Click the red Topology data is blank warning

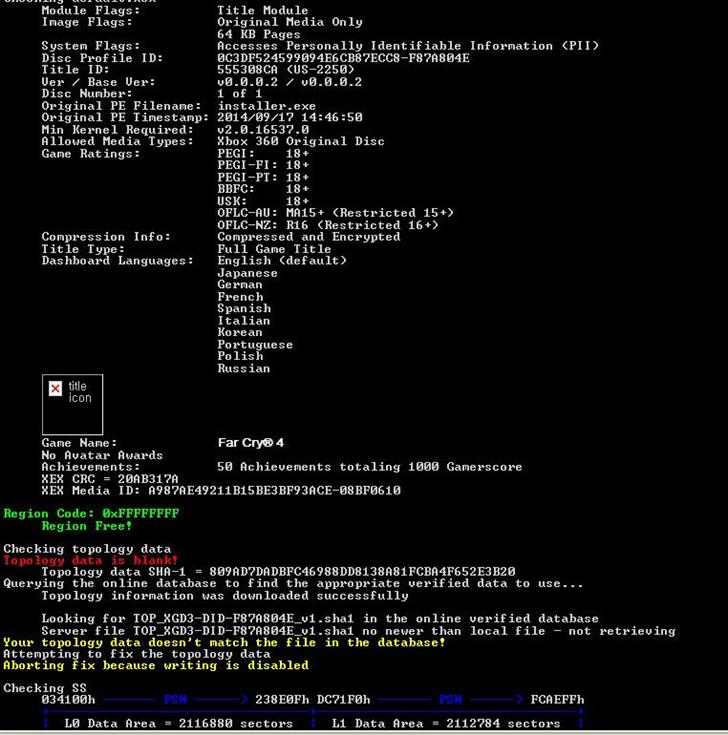click(x=90, y=560)
